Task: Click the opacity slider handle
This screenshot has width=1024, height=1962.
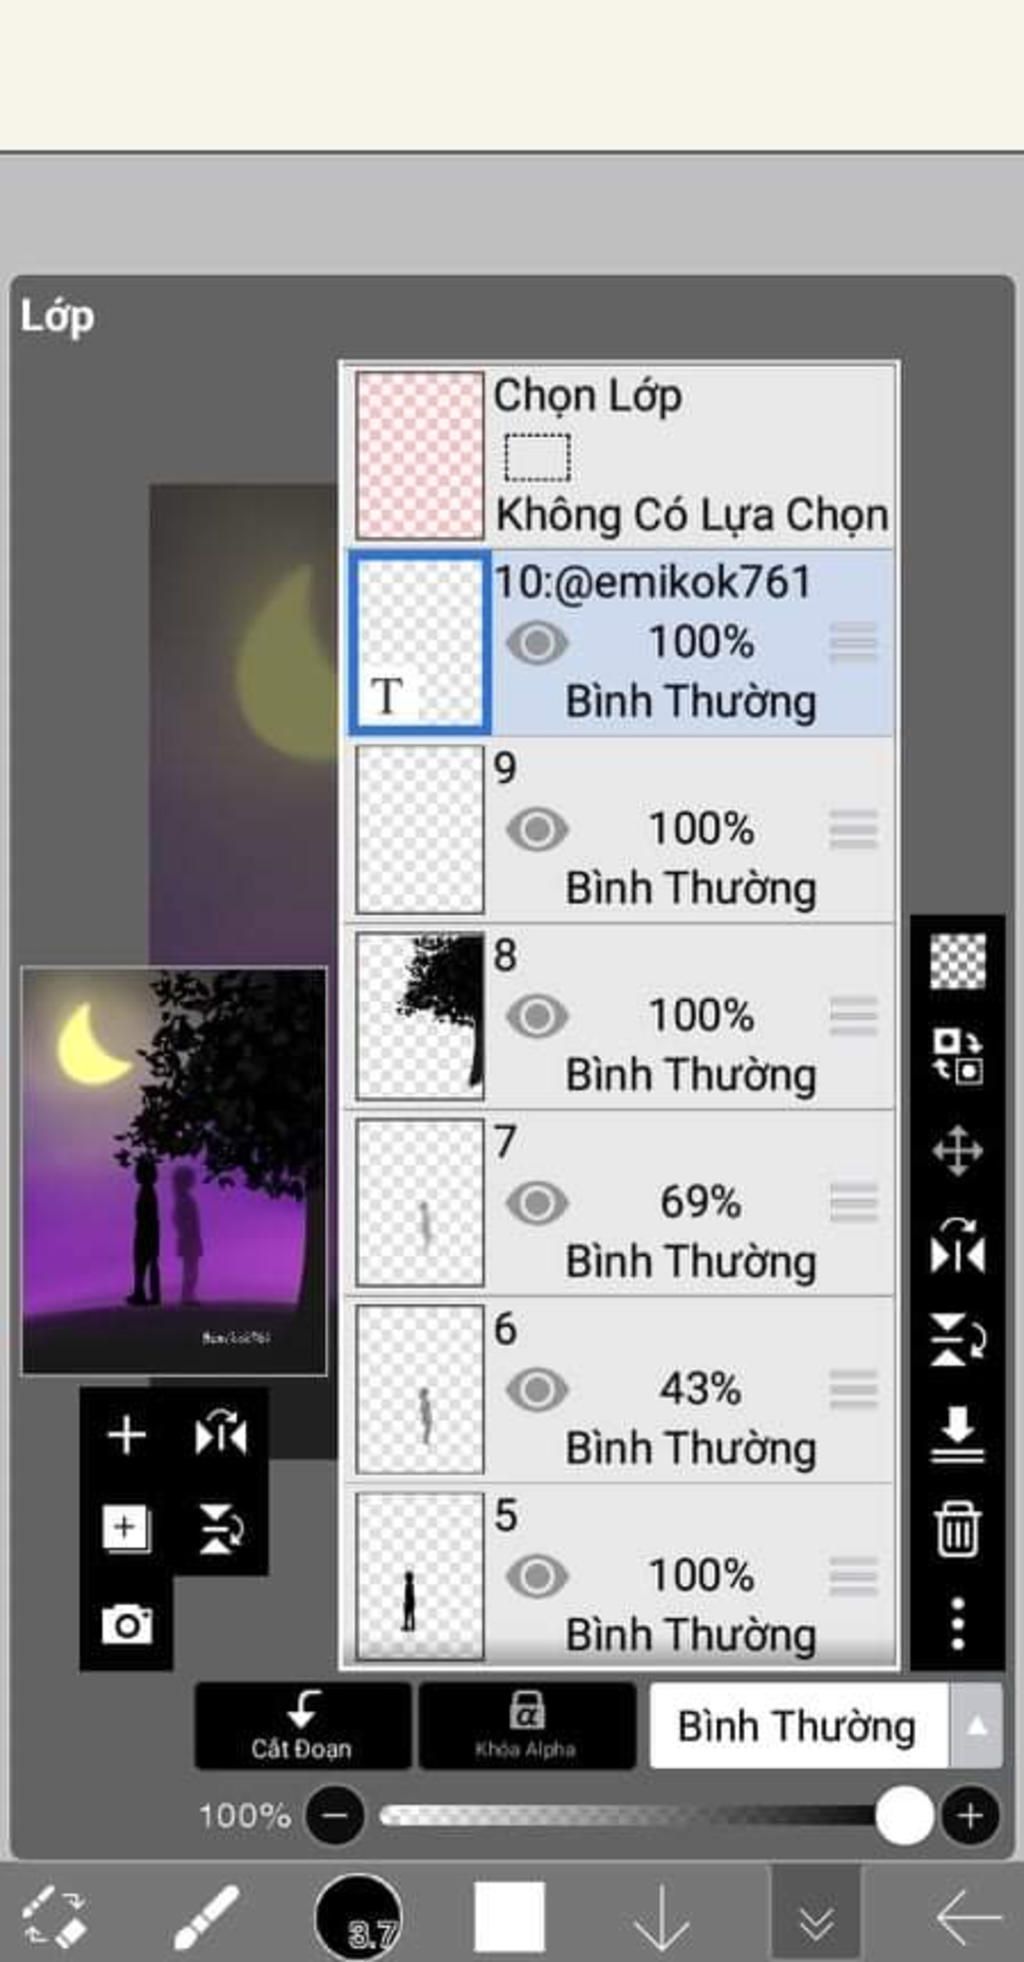Action: tap(904, 1816)
